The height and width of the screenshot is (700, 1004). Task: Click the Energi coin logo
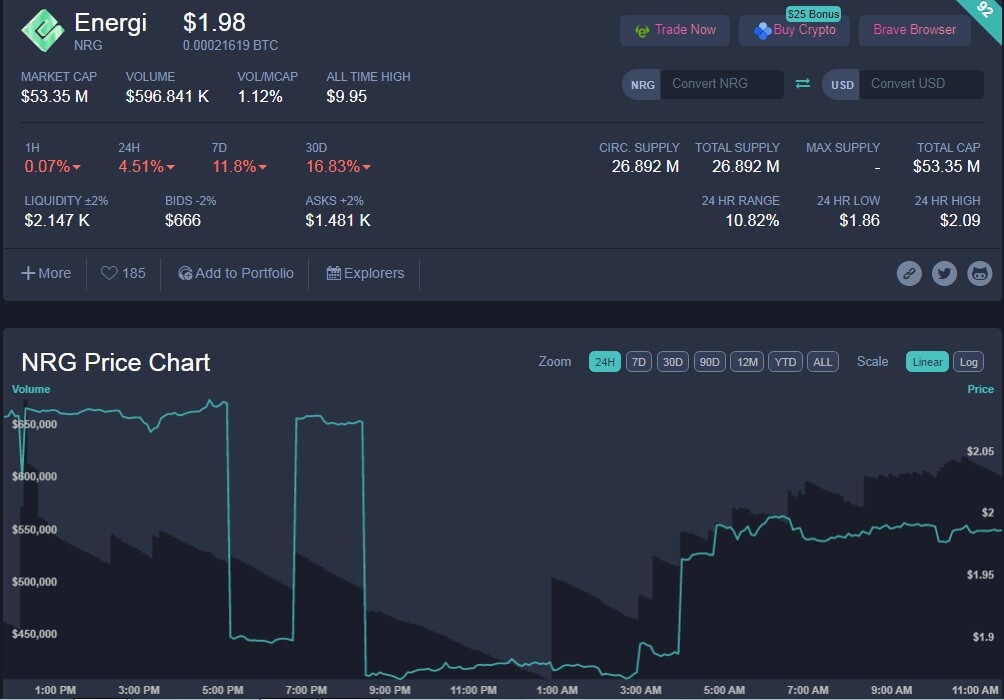(x=43, y=30)
